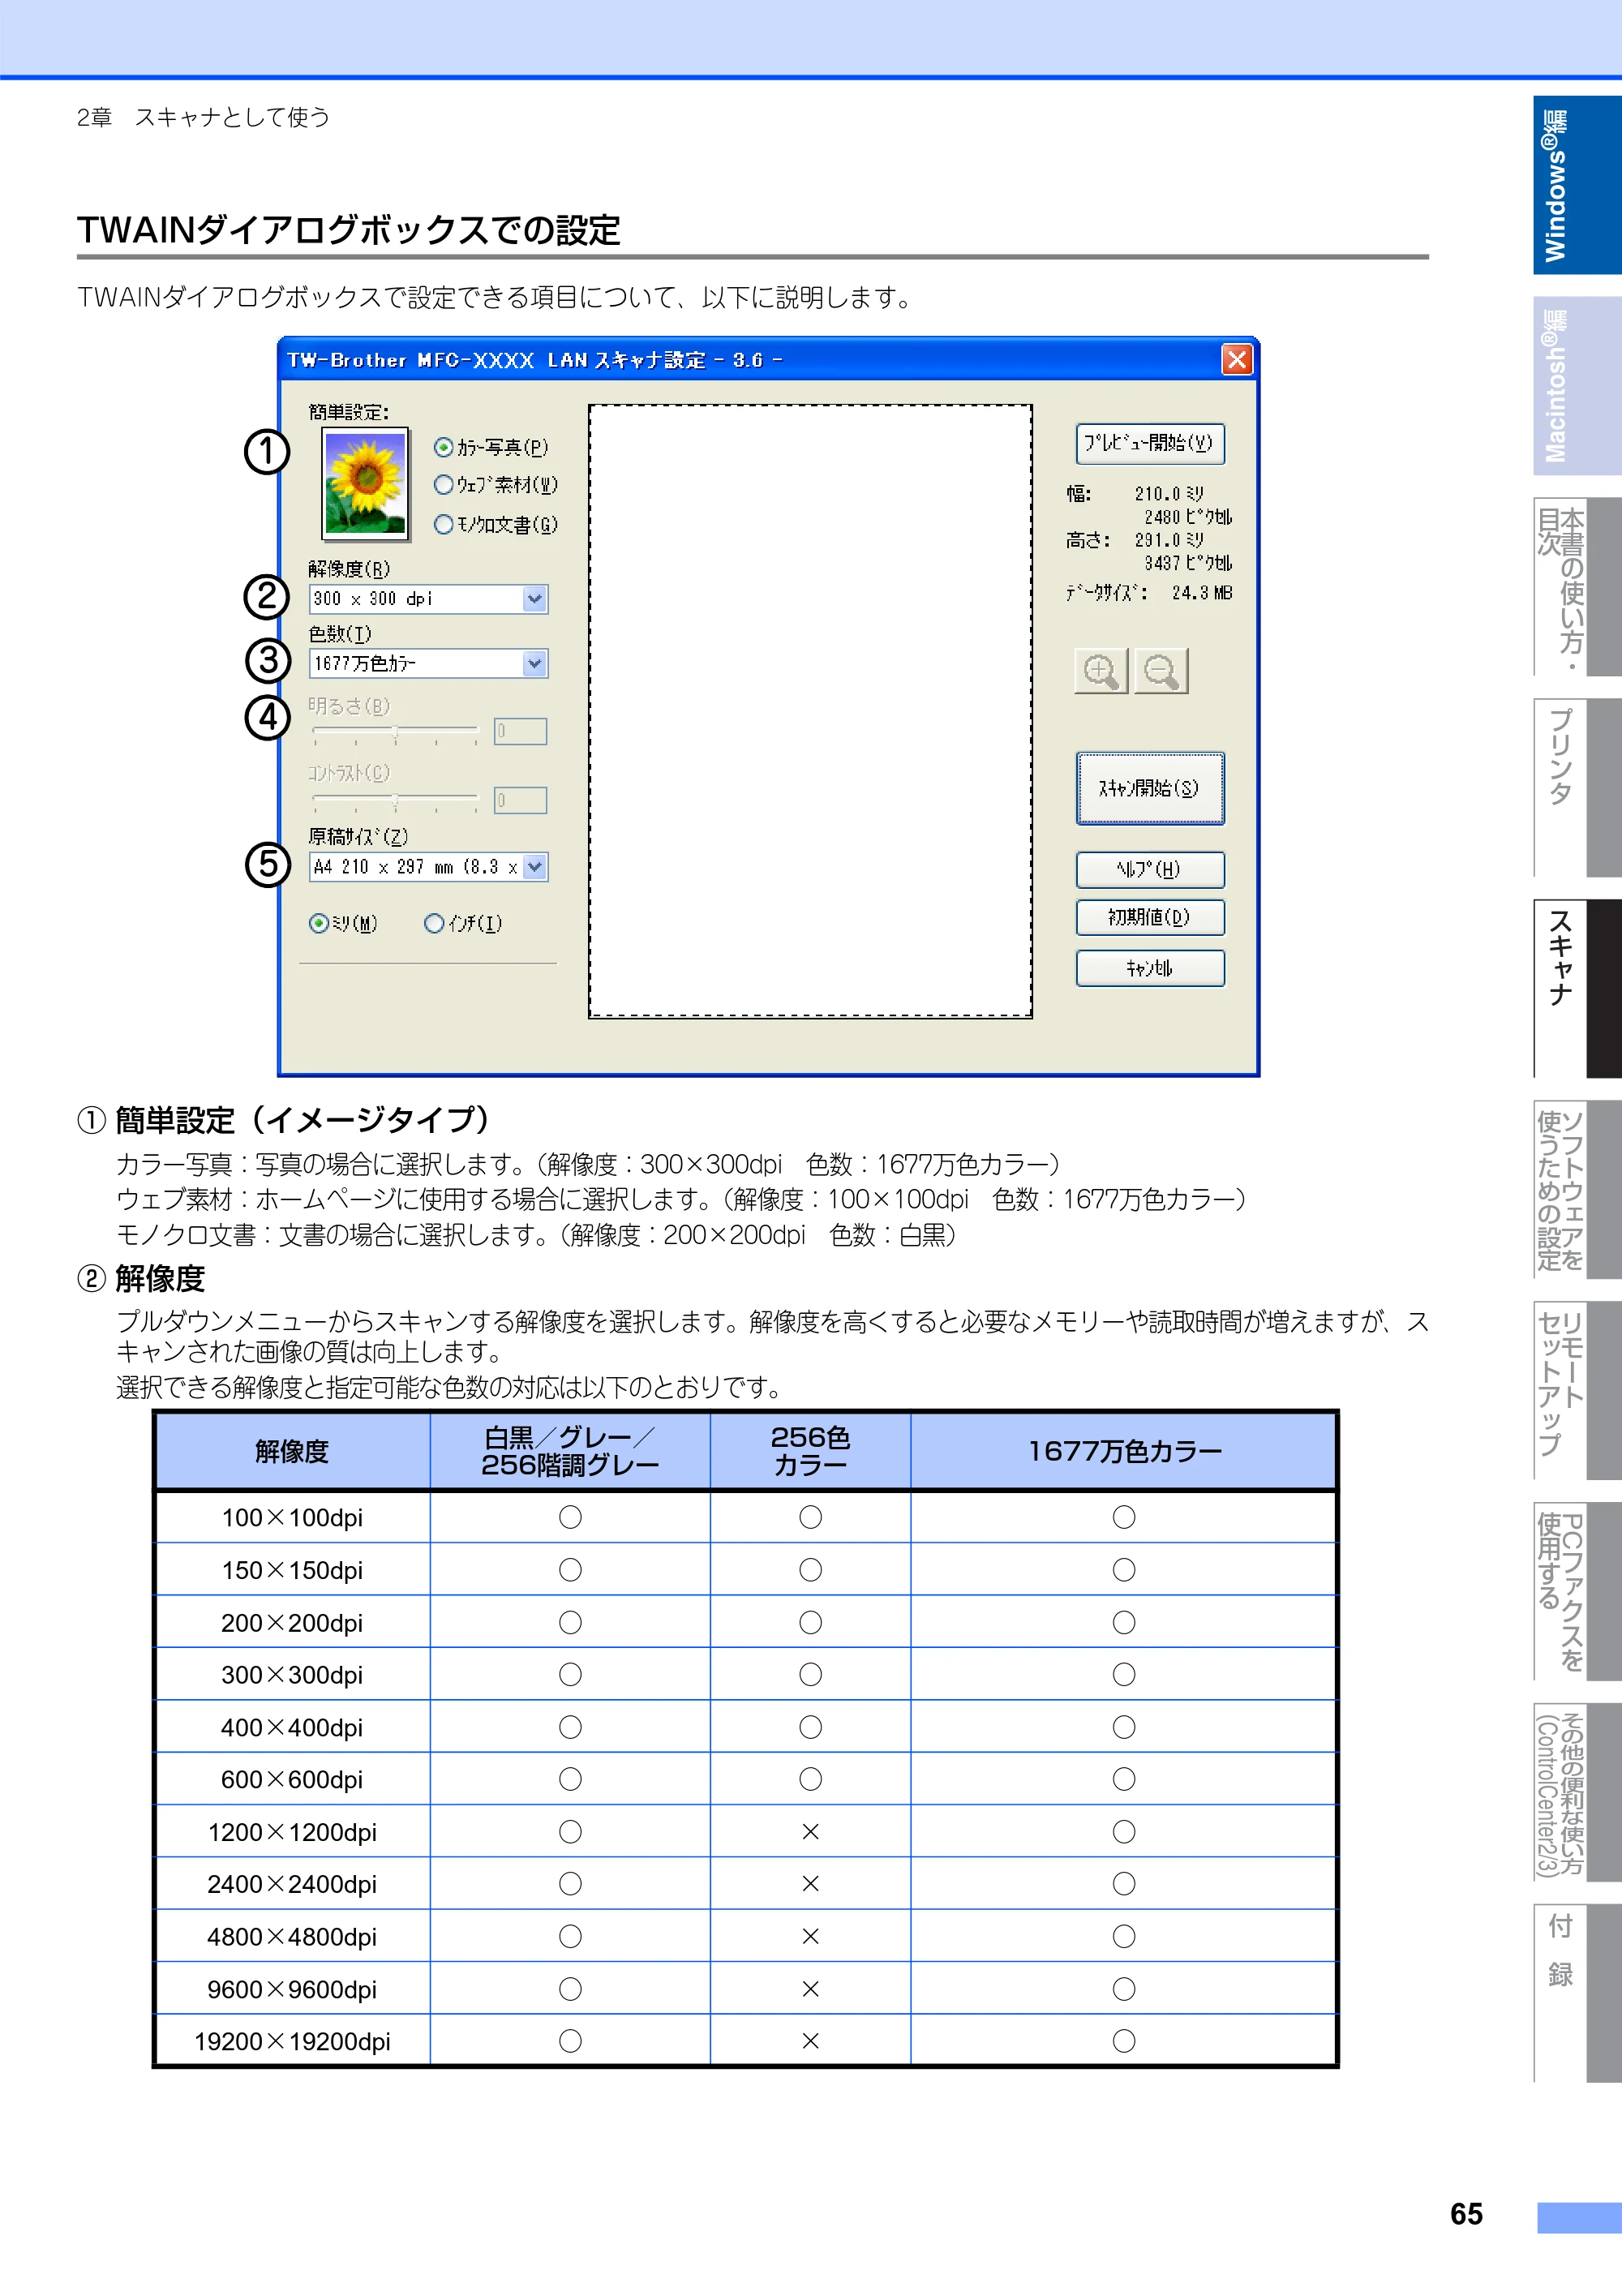1622x2296 pixels.
Task: Click the sunflower preview thumbnail
Action: click(366, 484)
